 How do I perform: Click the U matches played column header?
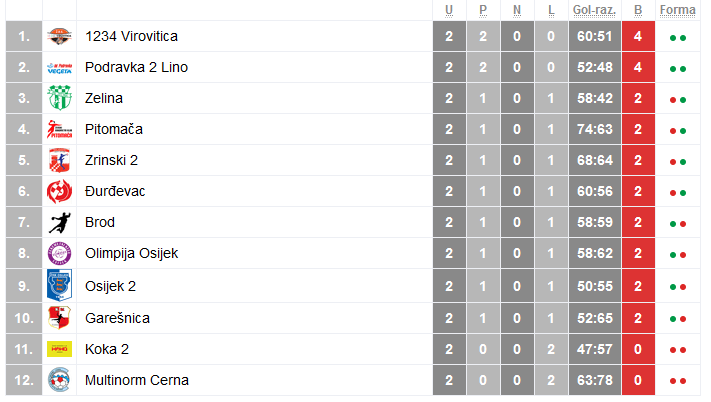pos(450,11)
